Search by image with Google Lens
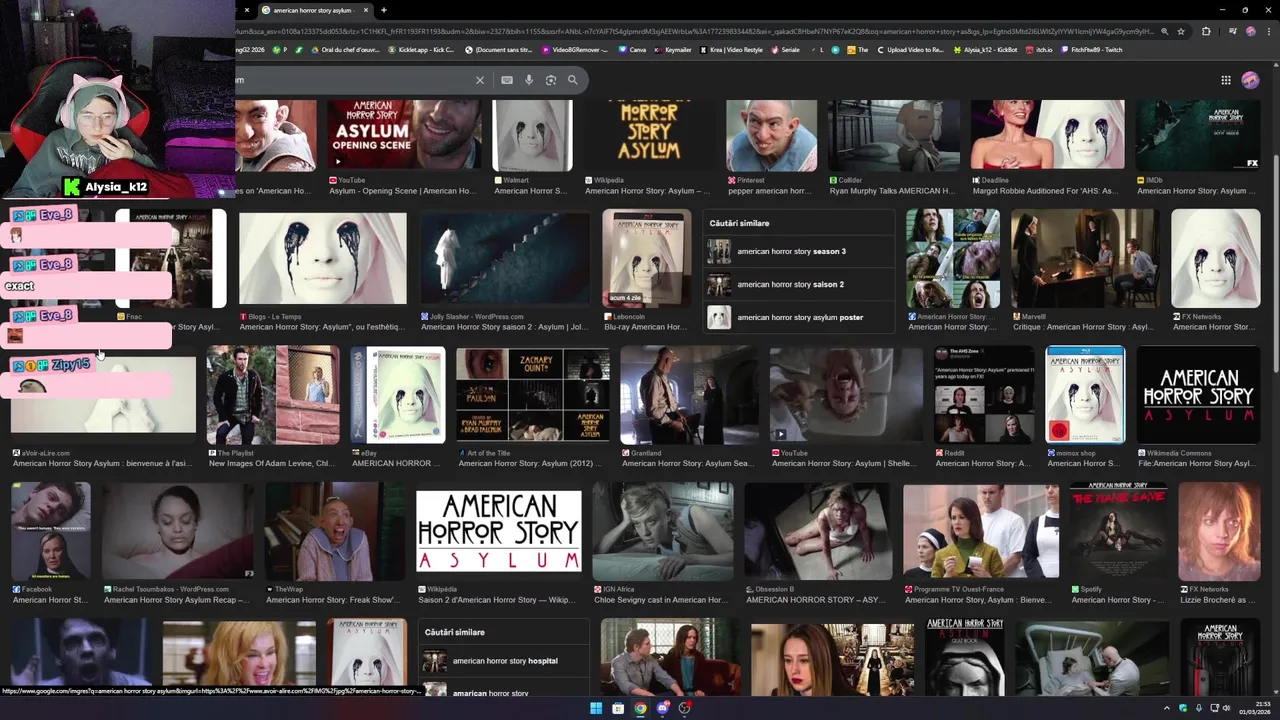Image resolution: width=1280 pixels, height=720 pixels. coord(551,80)
